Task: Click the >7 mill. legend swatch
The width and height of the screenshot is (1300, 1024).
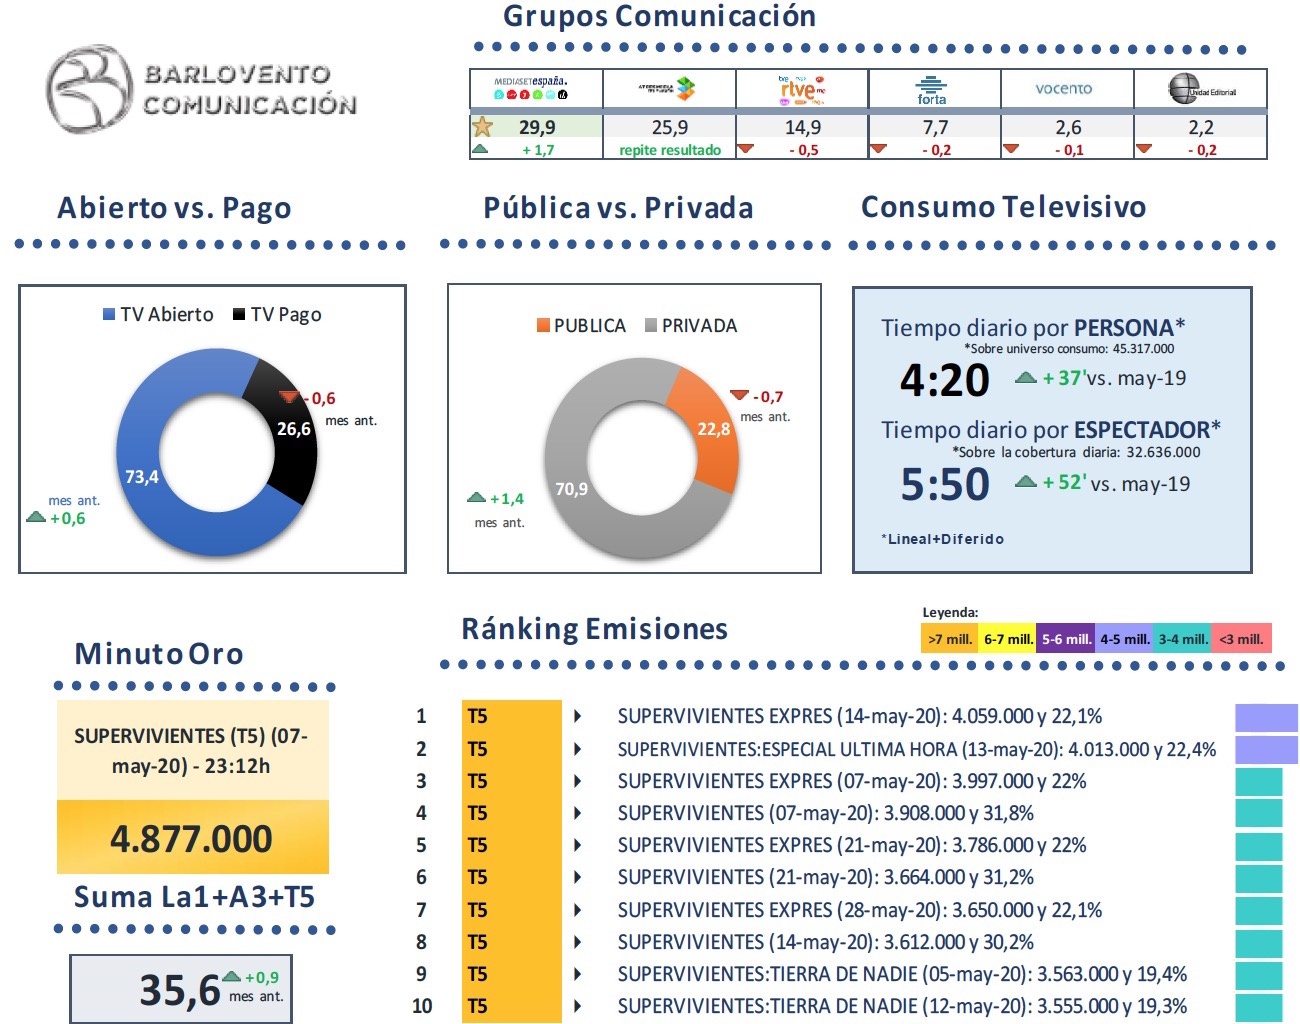Action: point(949,638)
